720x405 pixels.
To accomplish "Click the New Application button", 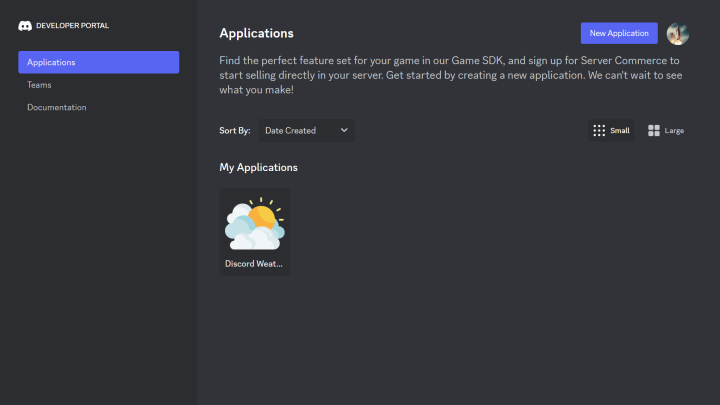I will (619, 33).
